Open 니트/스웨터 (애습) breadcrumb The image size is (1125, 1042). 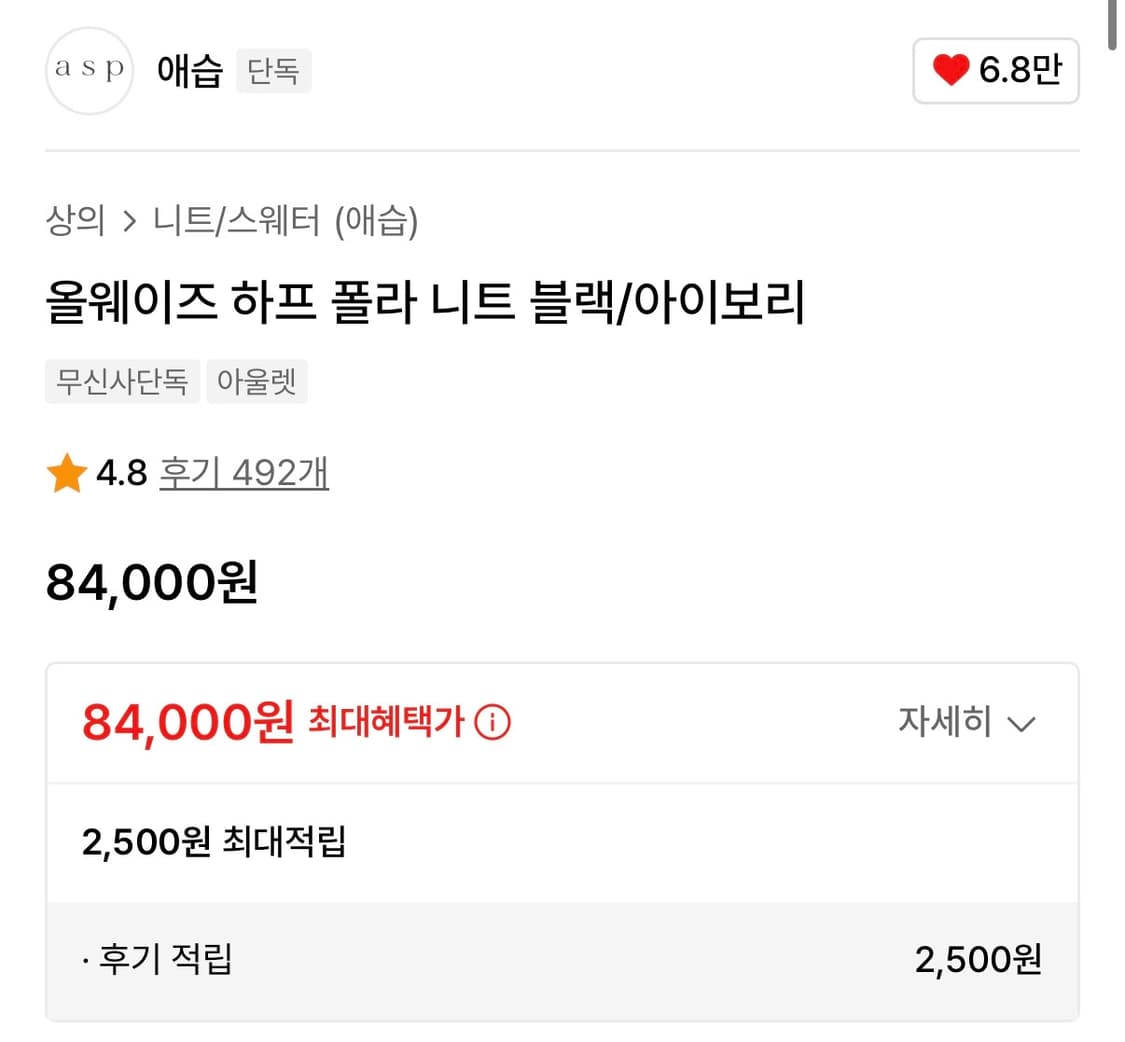(x=285, y=220)
